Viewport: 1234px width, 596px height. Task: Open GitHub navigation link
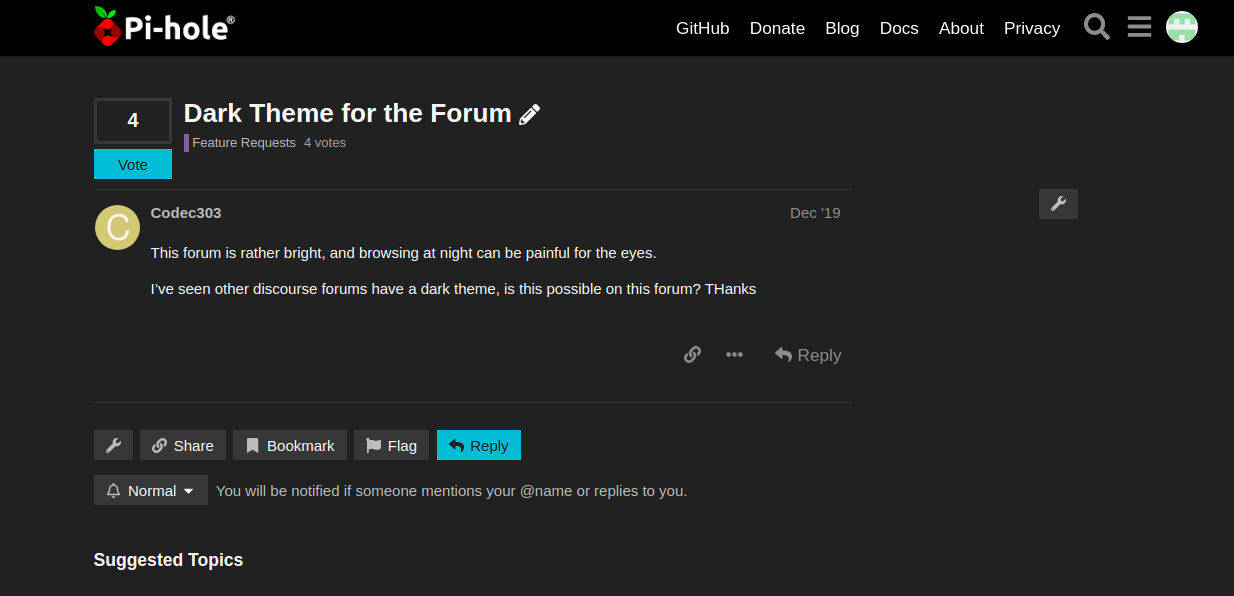703,28
